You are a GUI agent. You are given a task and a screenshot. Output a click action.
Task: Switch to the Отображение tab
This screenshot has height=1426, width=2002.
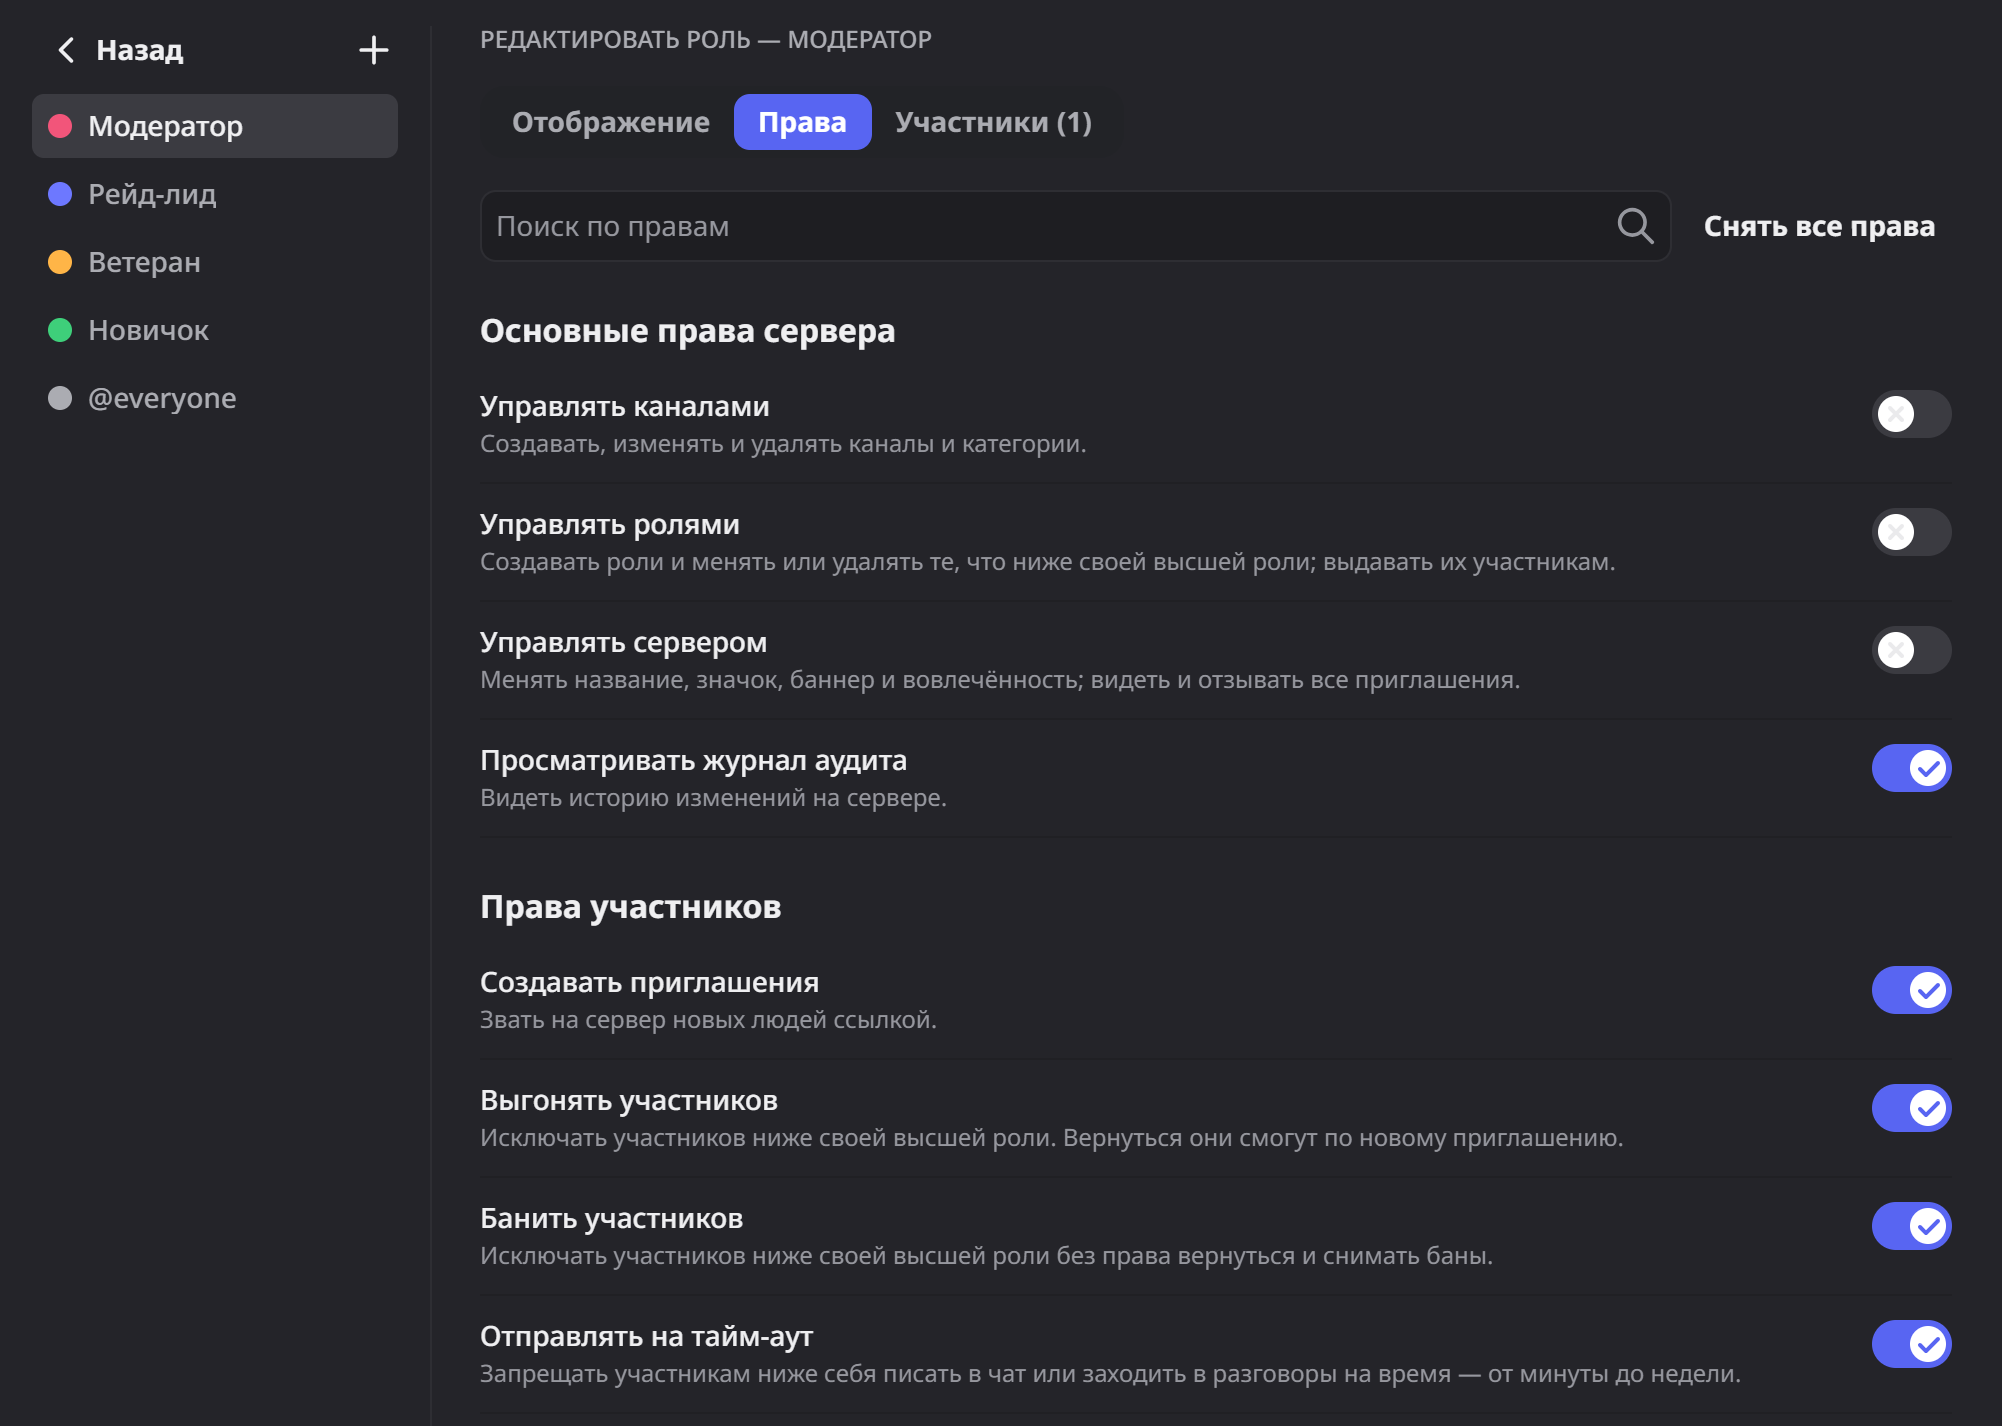pyautogui.click(x=610, y=122)
